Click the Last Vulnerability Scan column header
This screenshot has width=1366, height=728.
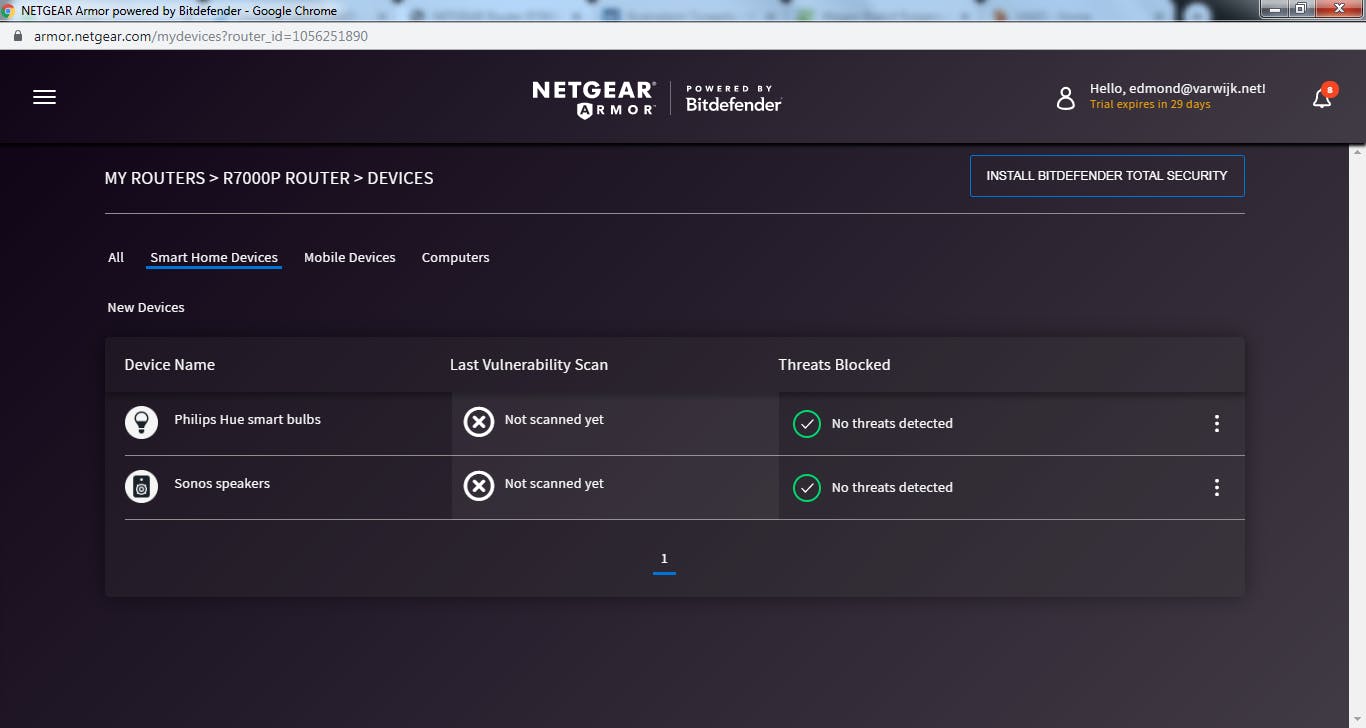[x=529, y=365]
